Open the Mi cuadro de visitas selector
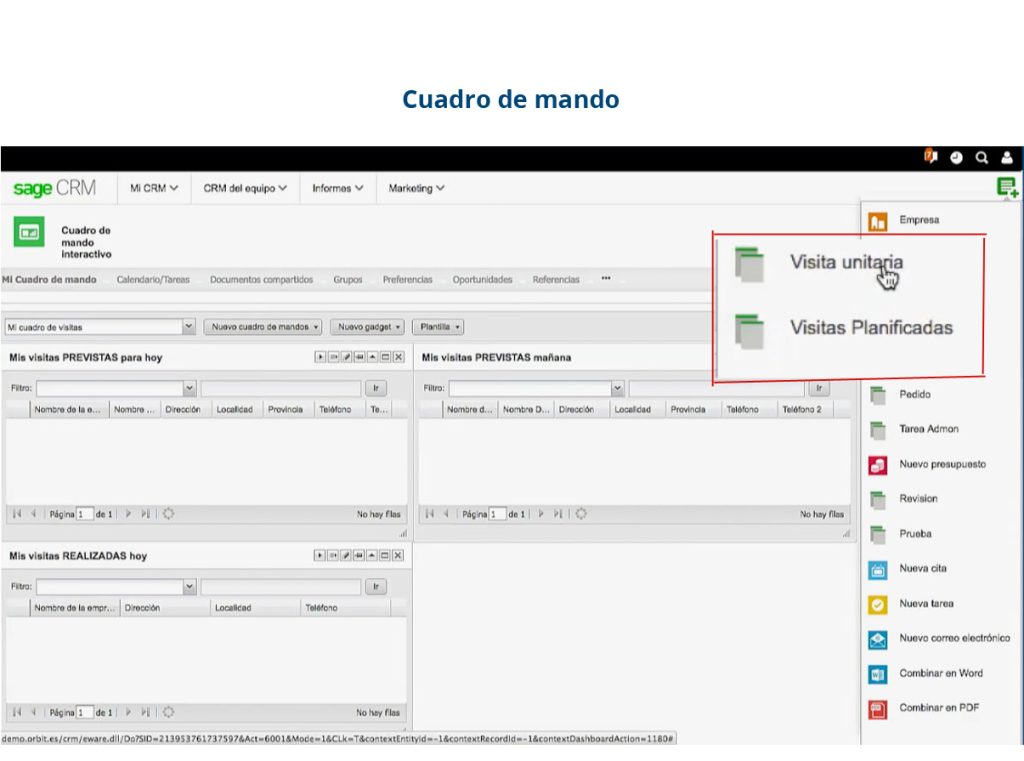1024x761 pixels. (99, 327)
